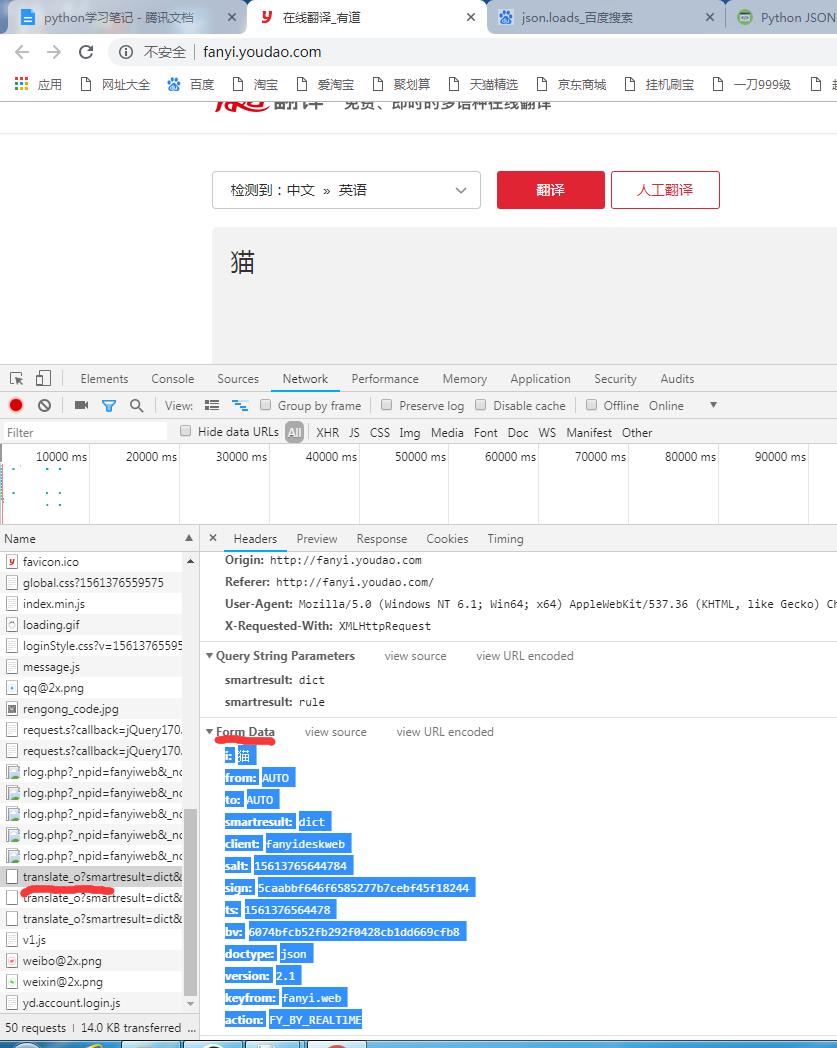Tick the Hide data URLs checkbox
Image resolution: width=837 pixels, height=1048 pixels.
pyautogui.click(x=186, y=431)
